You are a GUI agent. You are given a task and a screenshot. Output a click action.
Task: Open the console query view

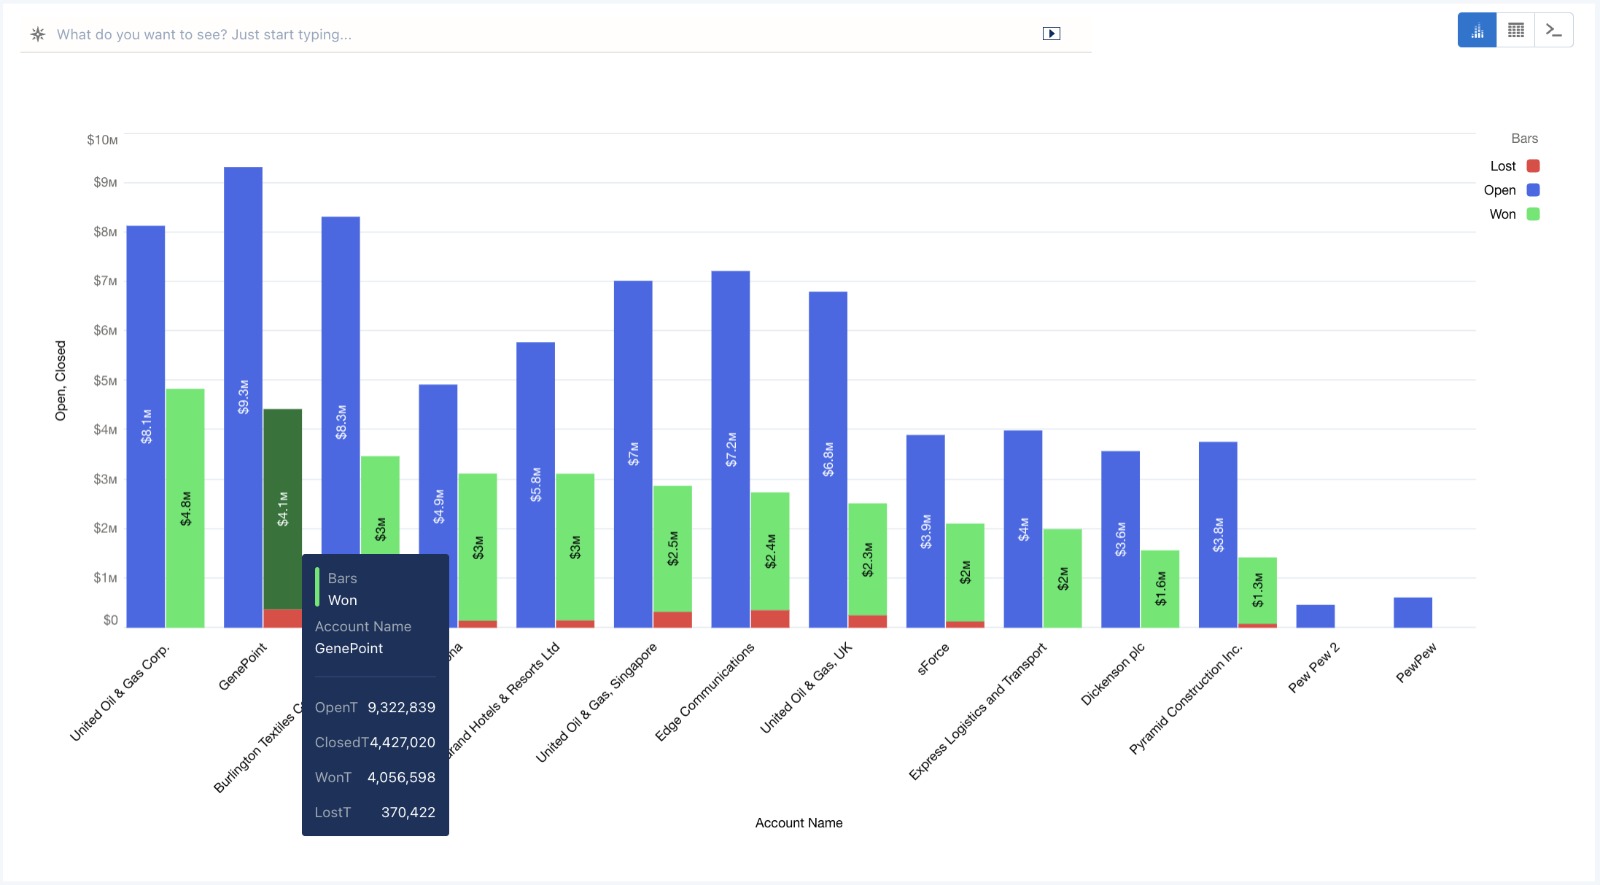pyautogui.click(x=1554, y=30)
